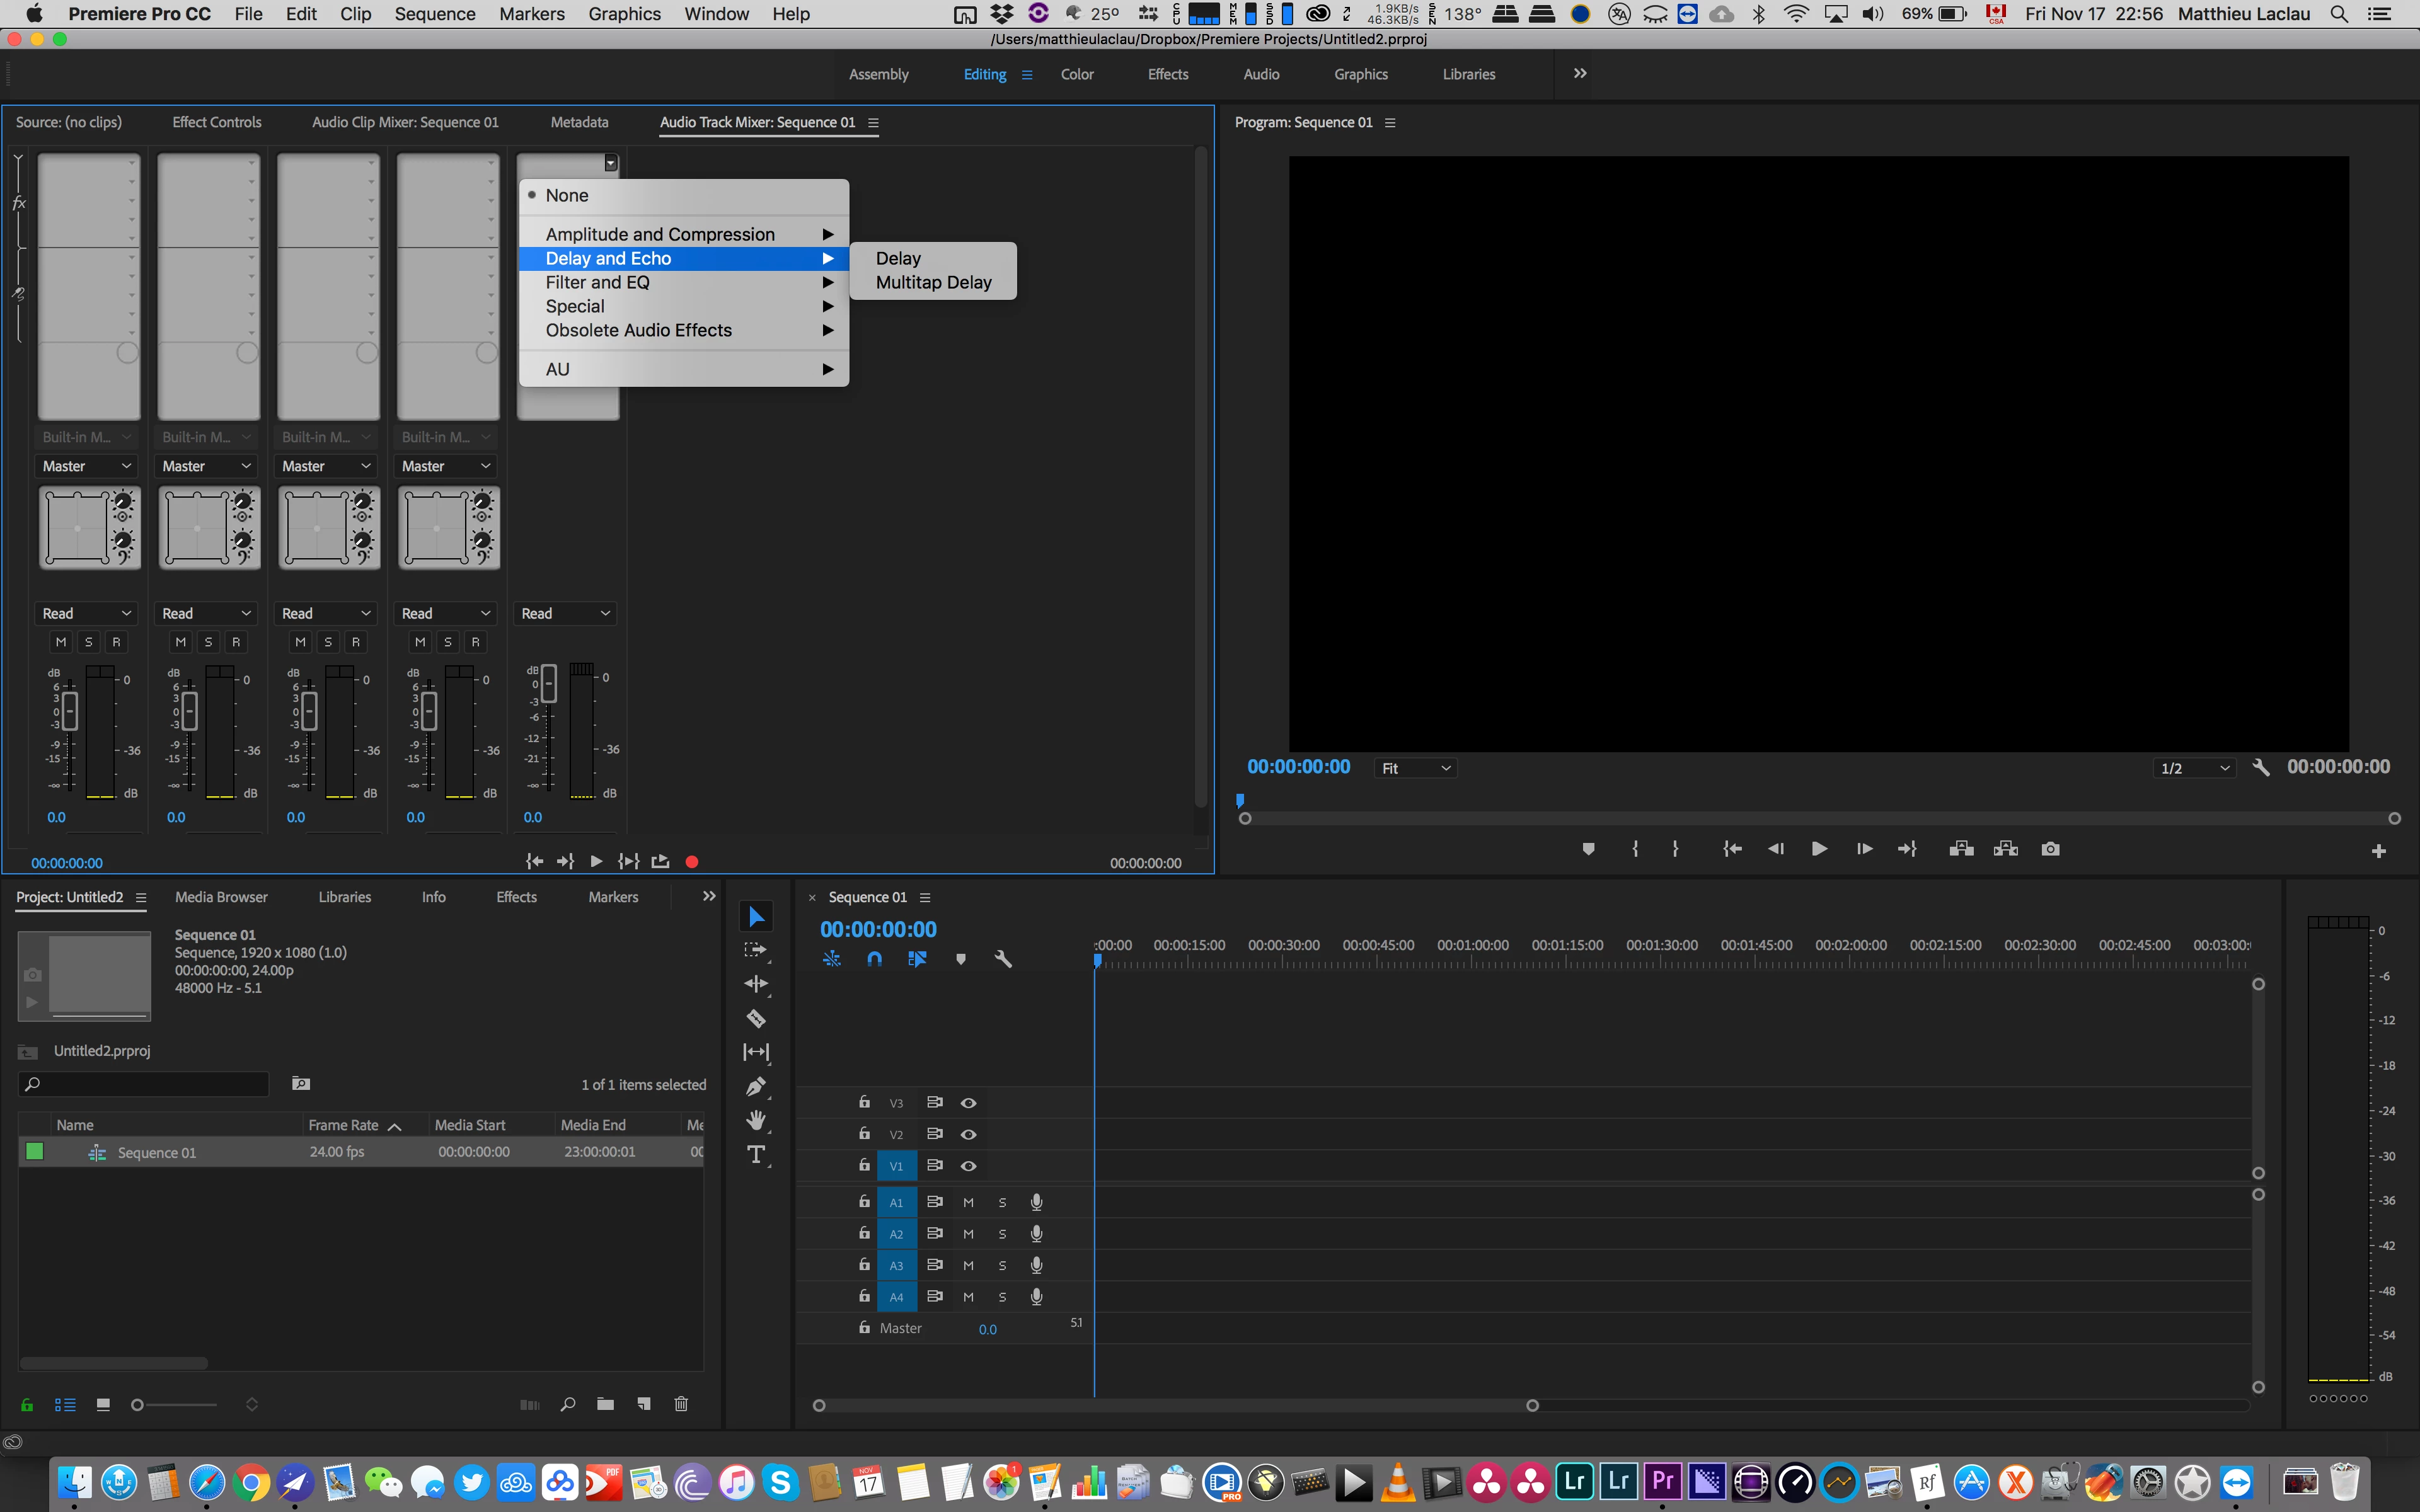The image size is (2420, 1512).
Task: Click the record button in Audio Track Mixer
Action: (691, 861)
